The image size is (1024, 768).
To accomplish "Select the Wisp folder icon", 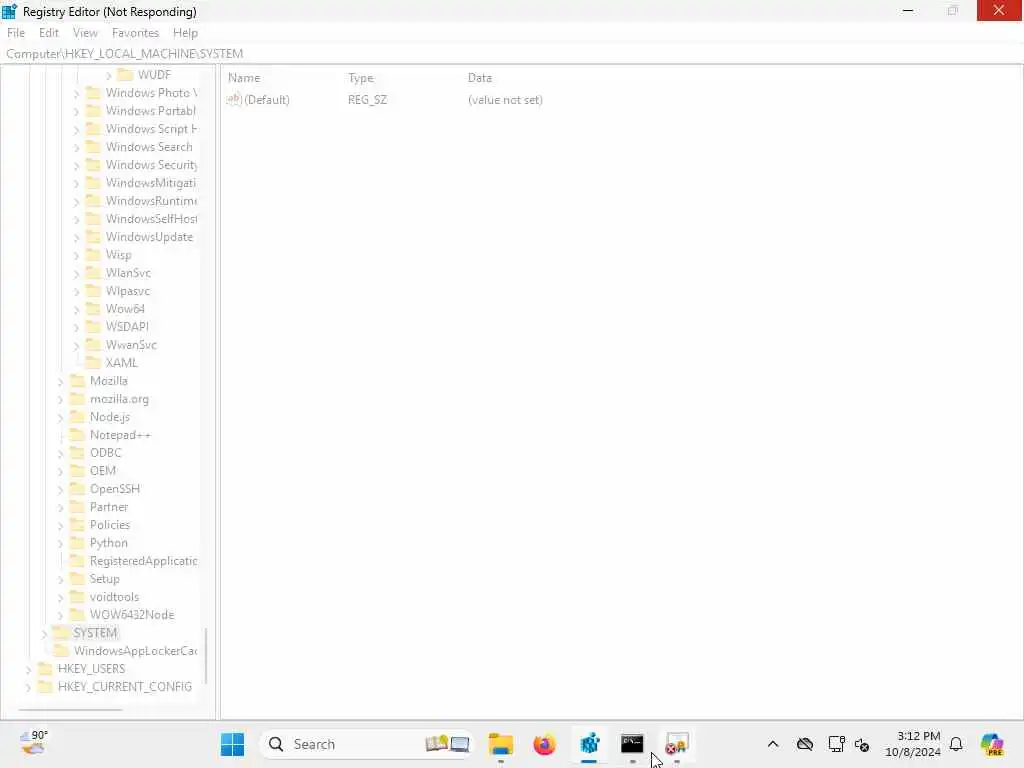I will pyautogui.click(x=94, y=255).
